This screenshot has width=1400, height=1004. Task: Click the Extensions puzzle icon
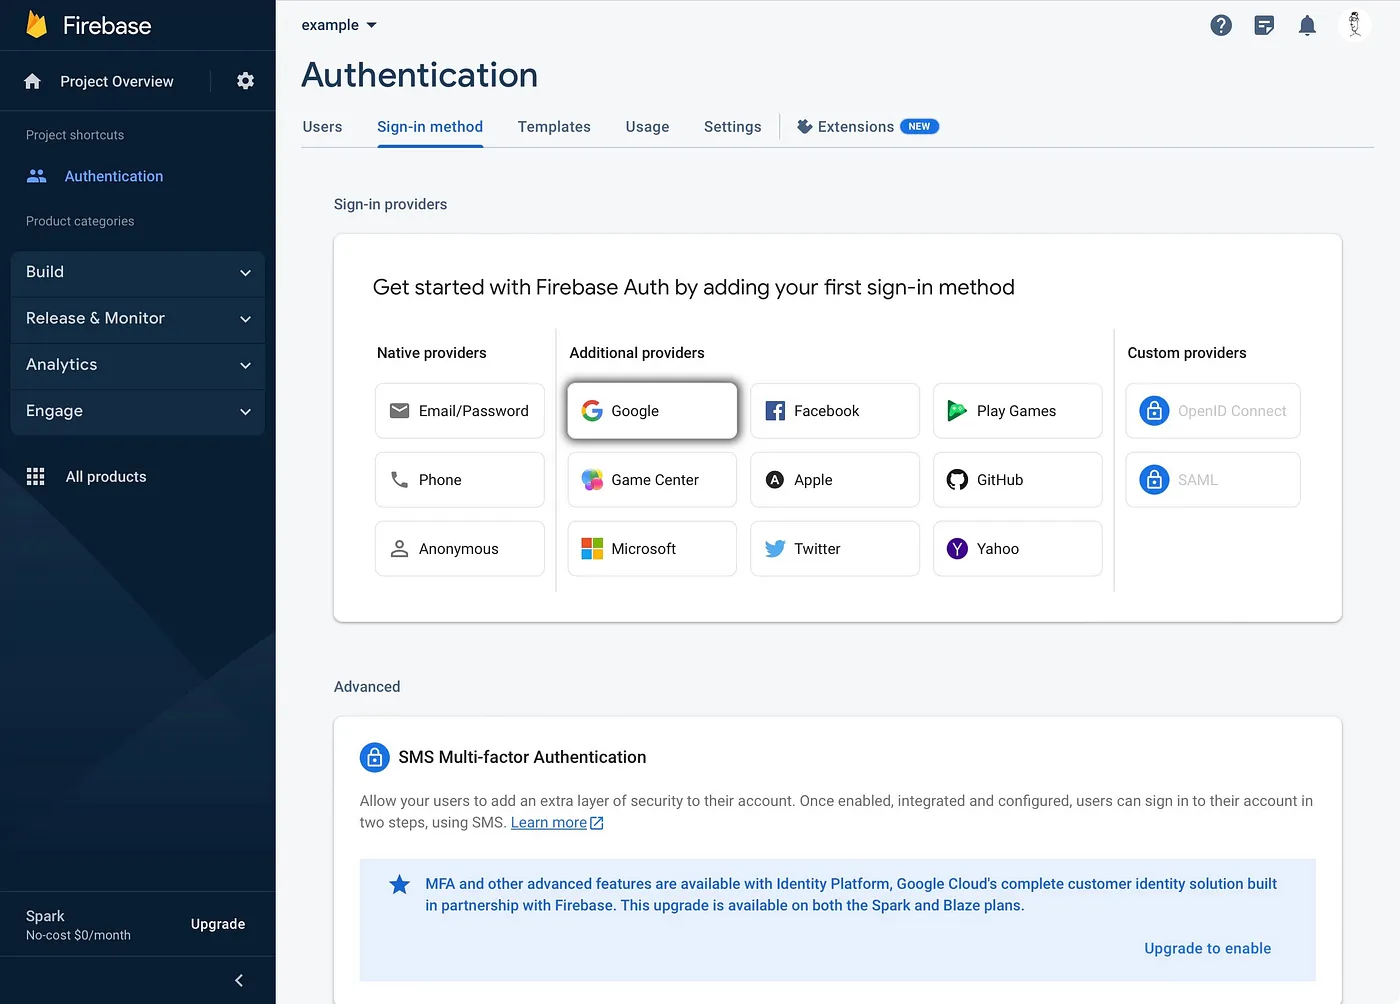pyautogui.click(x=804, y=127)
